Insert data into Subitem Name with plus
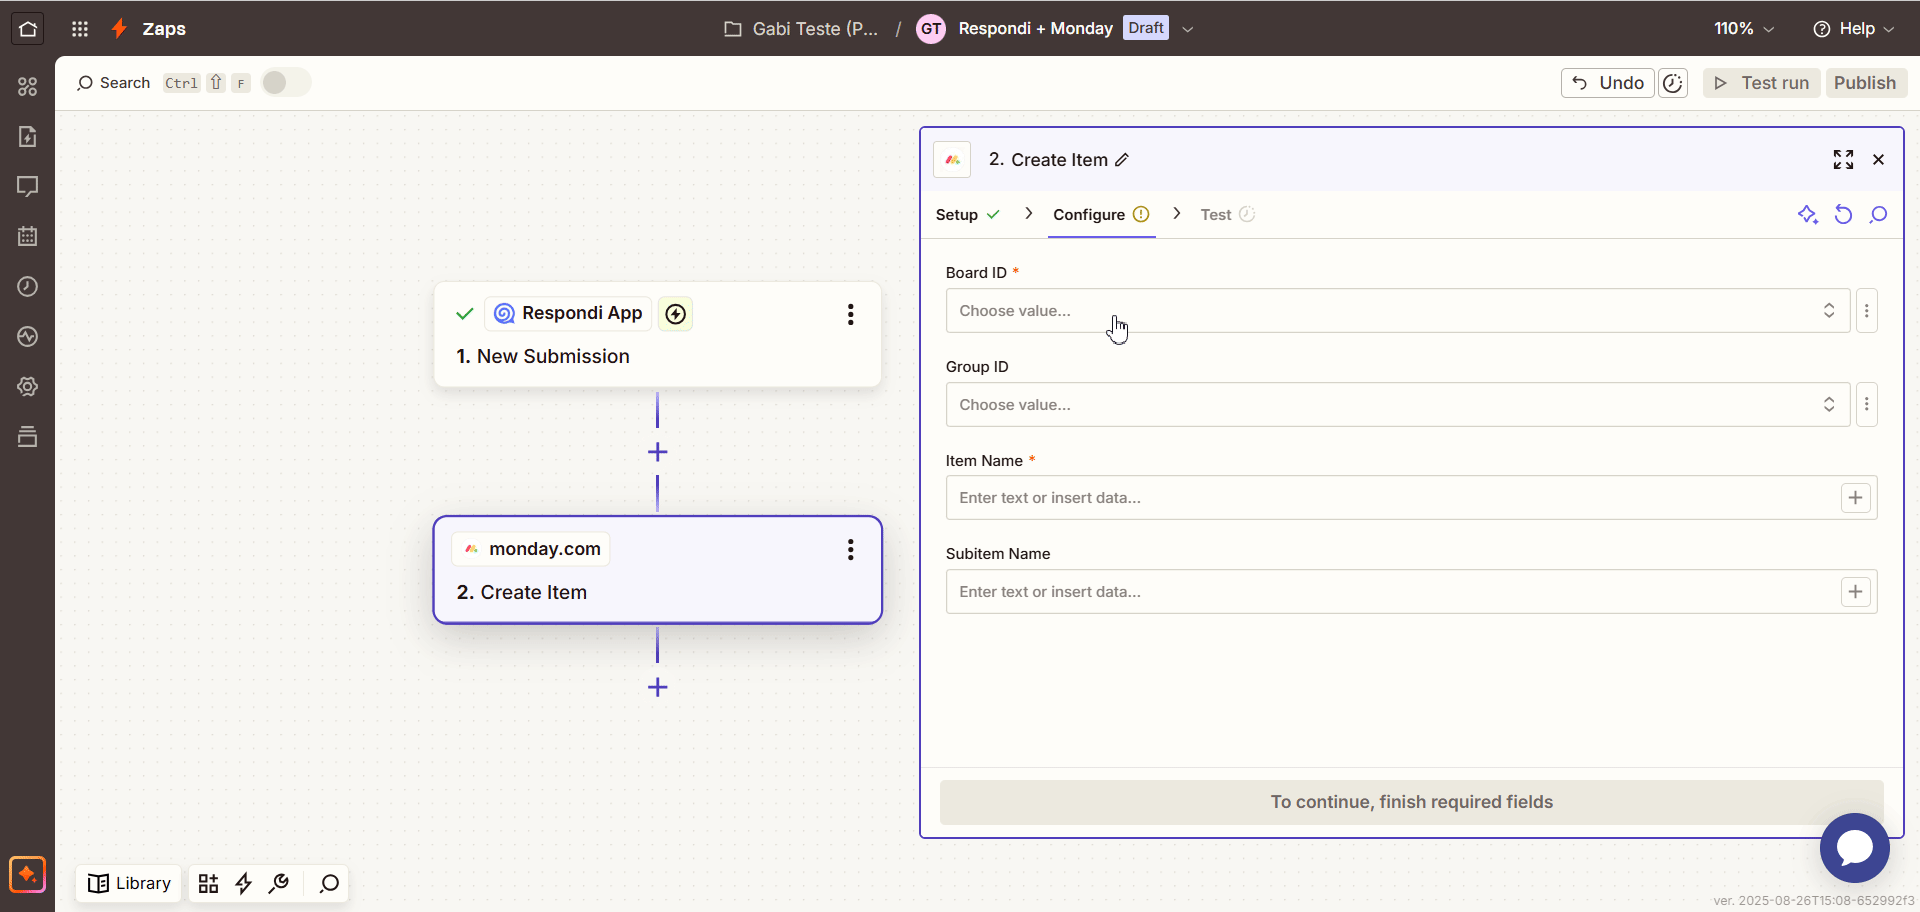 [1856, 592]
